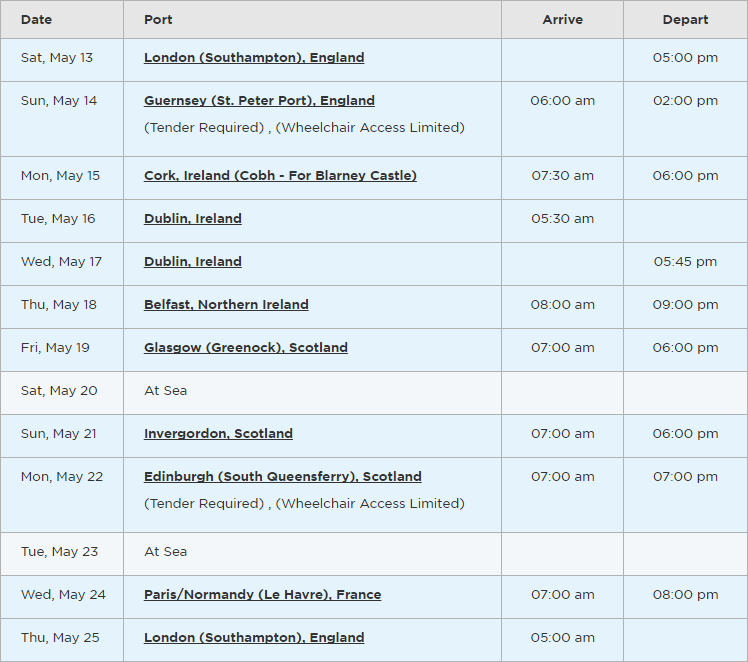748x662 pixels.
Task: Select Belfast, Northern Ireland port link
Action: point(226,305)
